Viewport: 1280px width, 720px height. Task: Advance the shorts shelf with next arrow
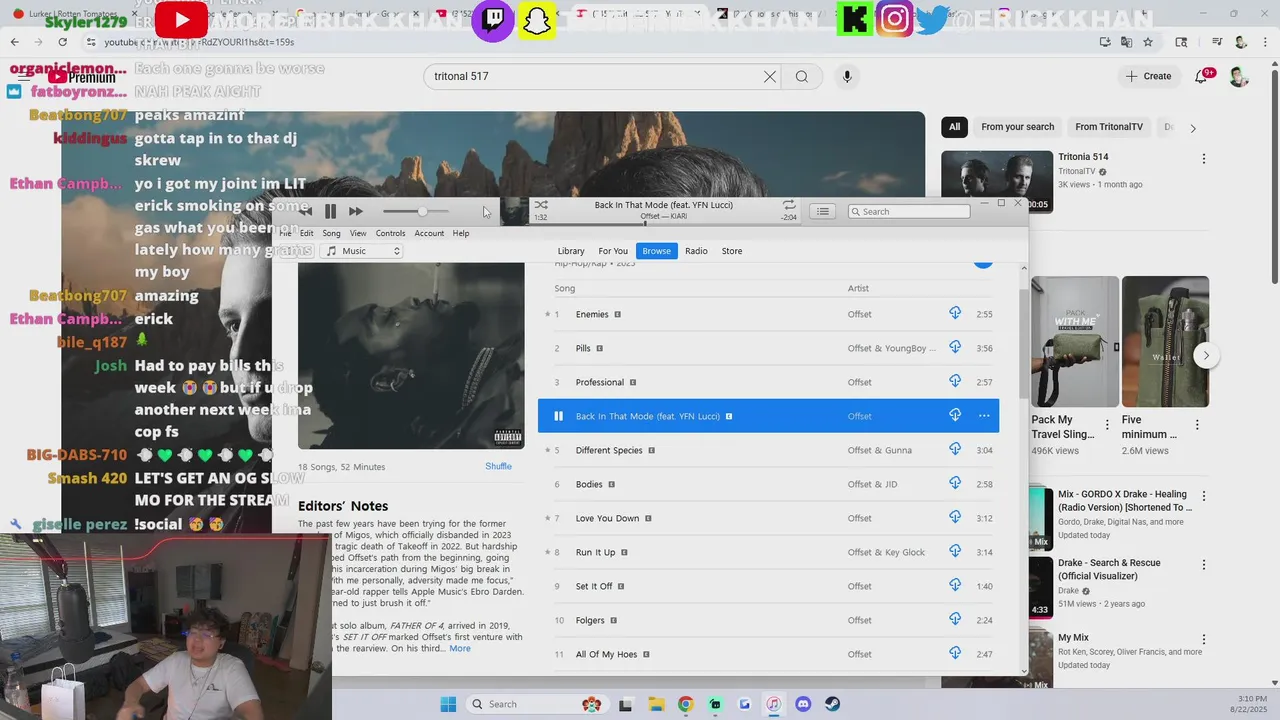tap(1206, 355)
